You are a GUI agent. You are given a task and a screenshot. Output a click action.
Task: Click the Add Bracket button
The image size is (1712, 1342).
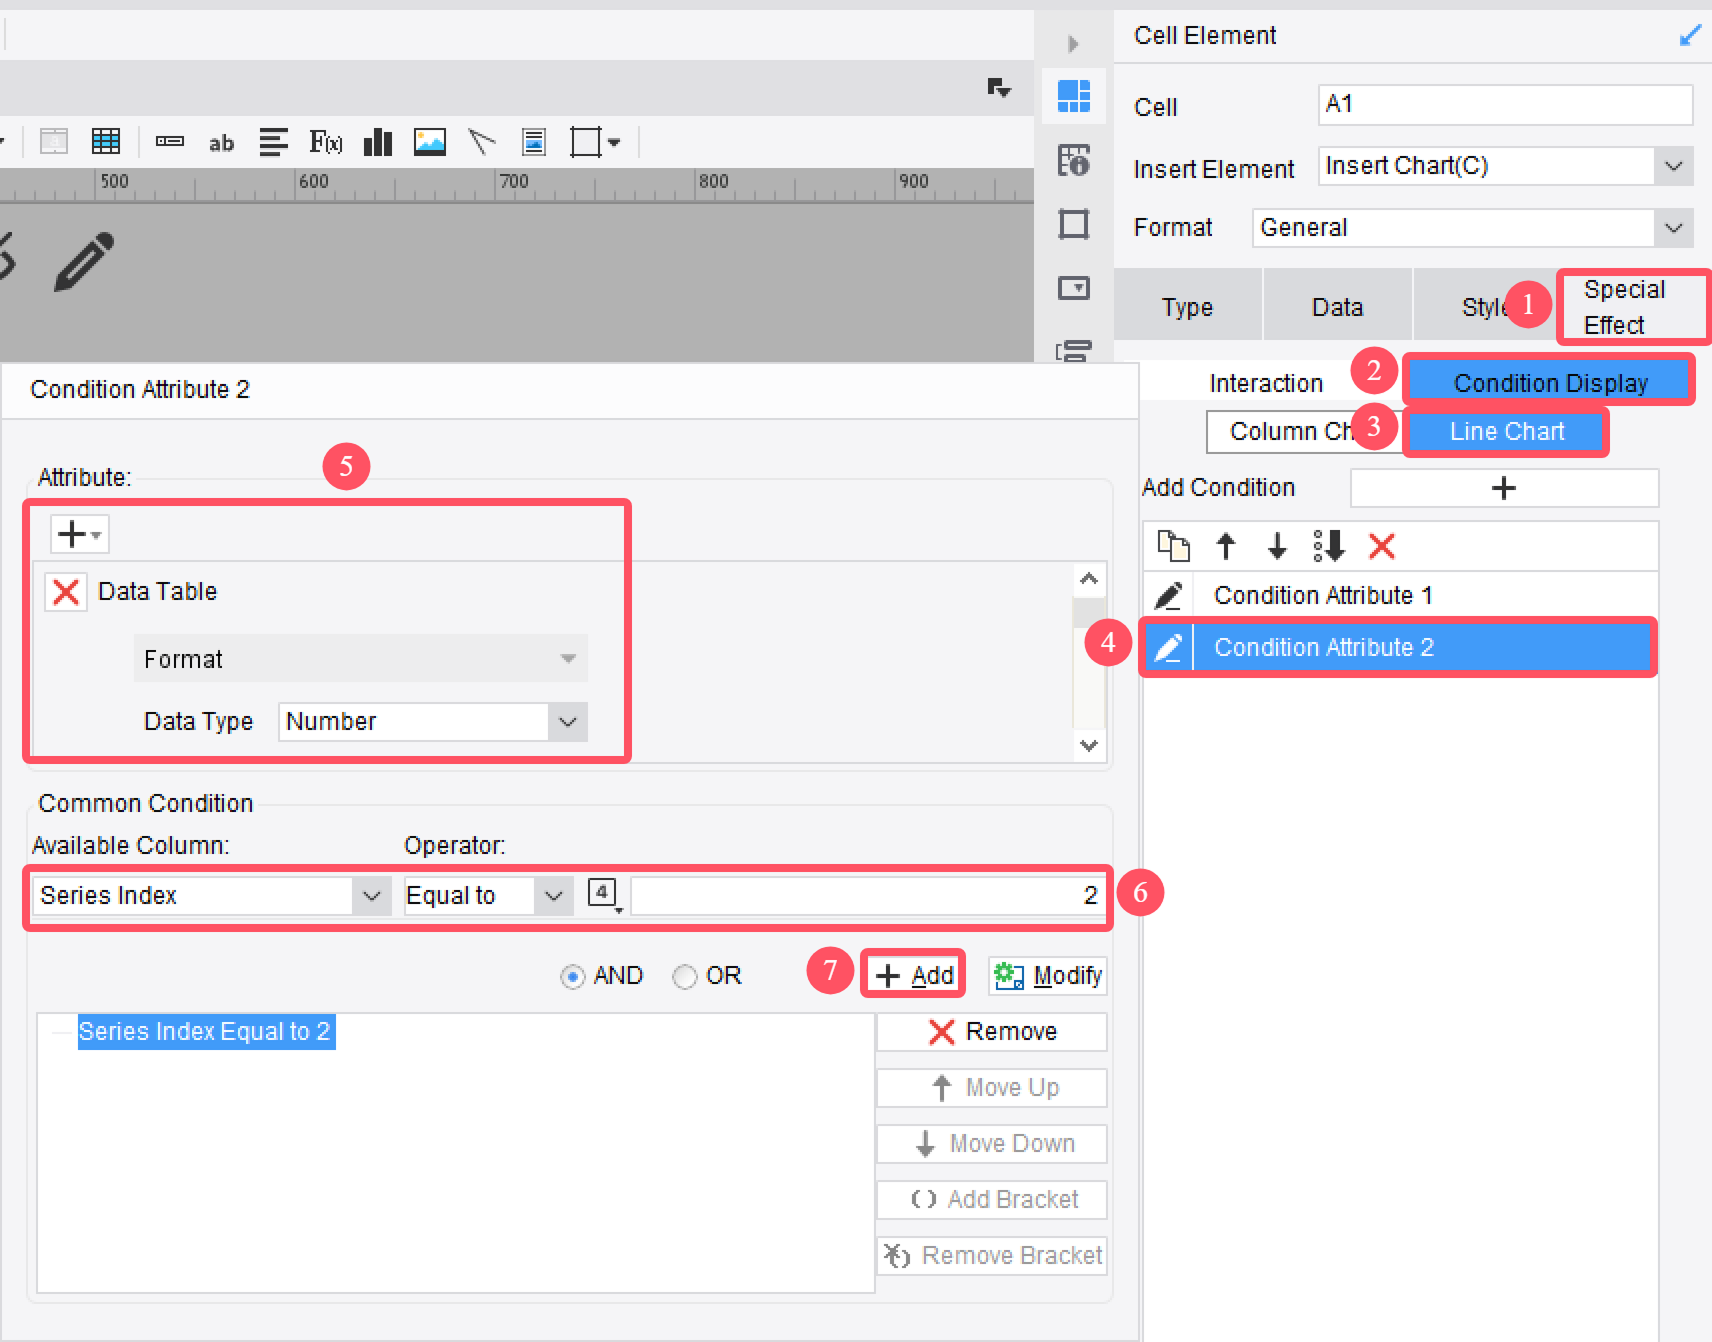992,1200
